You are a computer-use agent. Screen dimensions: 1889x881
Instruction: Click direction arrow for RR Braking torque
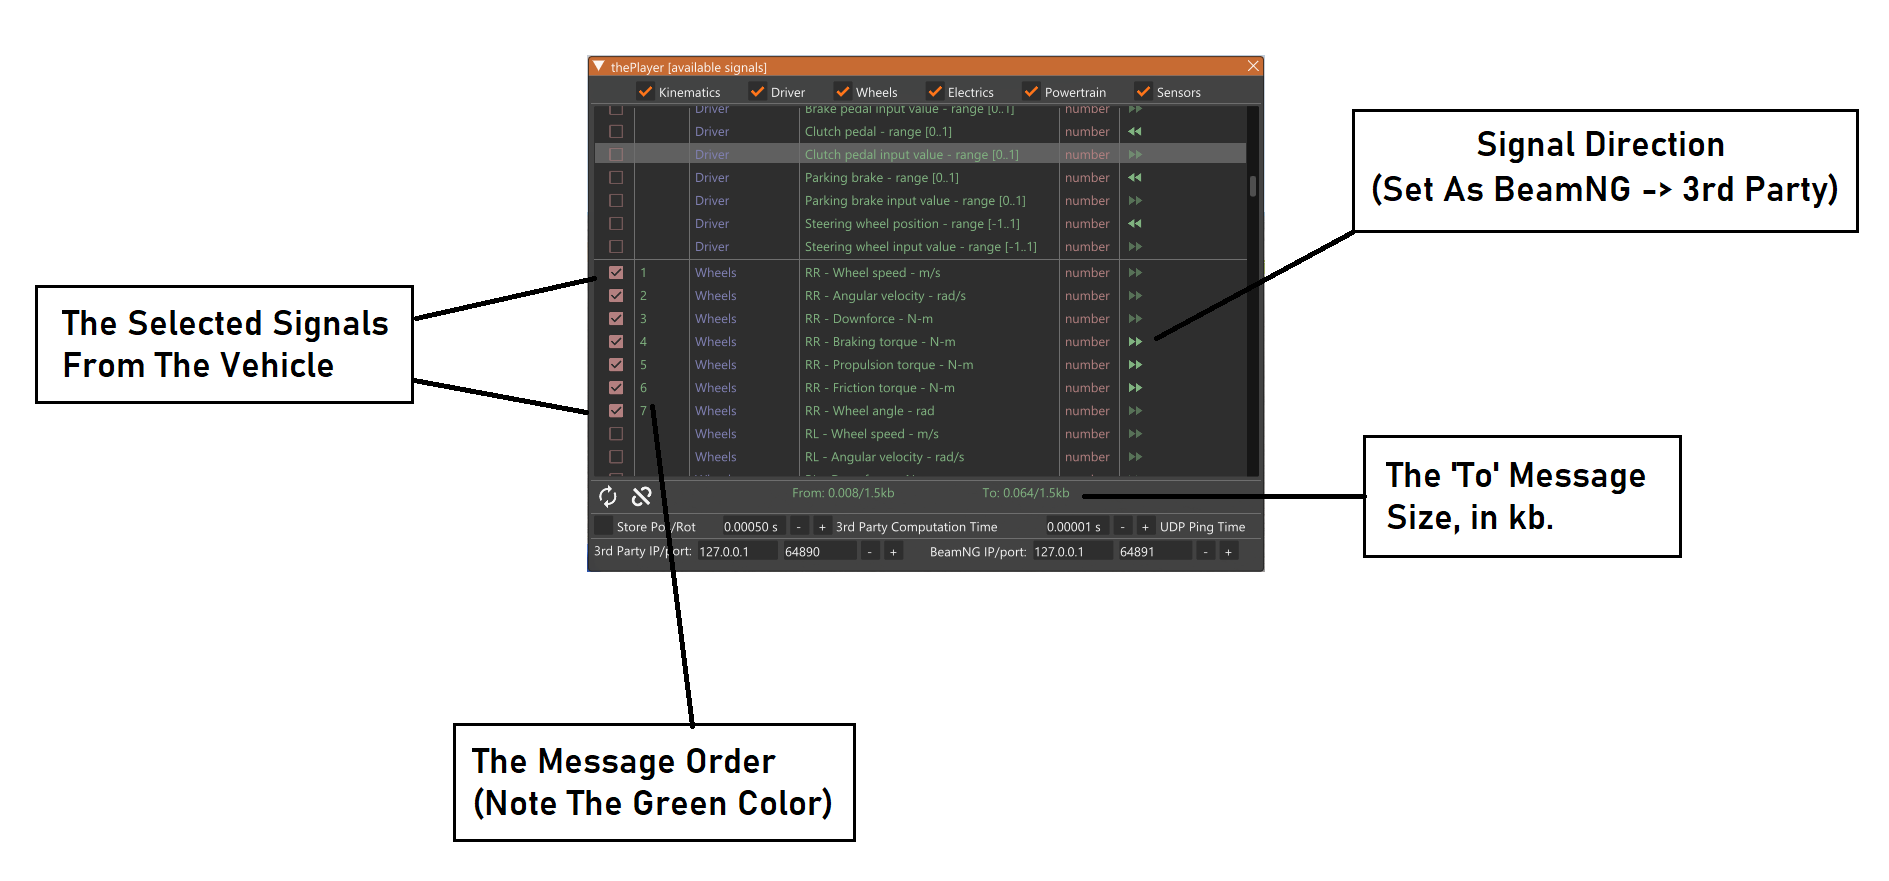[x=1135, y=342]
